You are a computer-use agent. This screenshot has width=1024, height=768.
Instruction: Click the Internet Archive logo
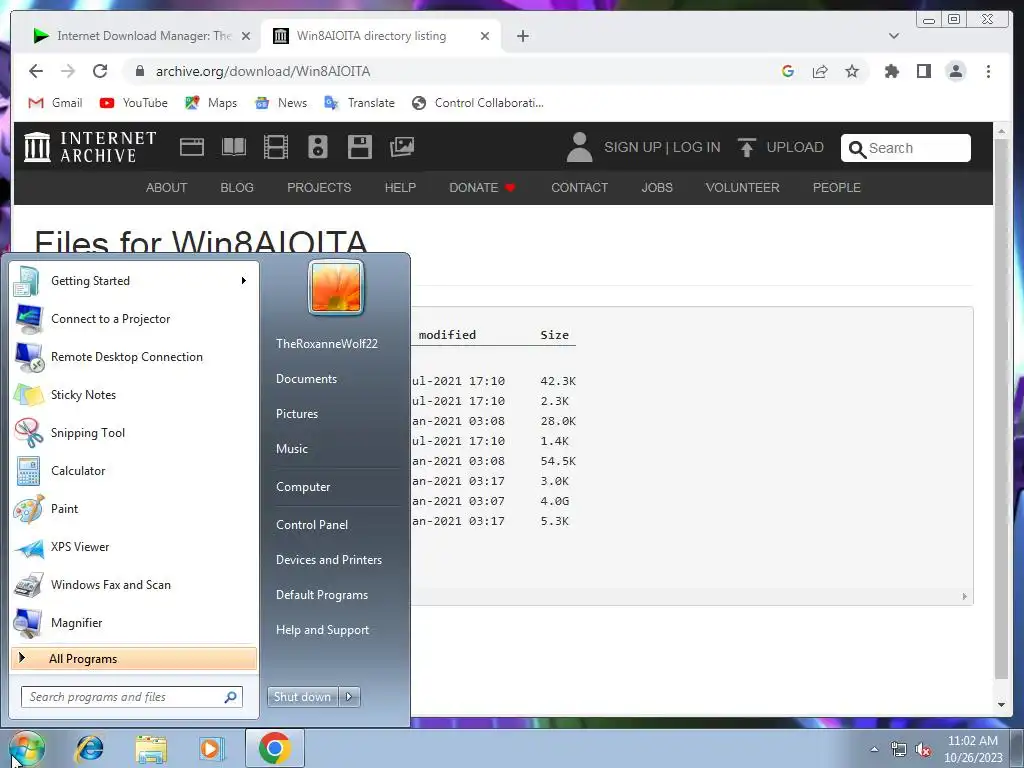click(x=90, y=147)
